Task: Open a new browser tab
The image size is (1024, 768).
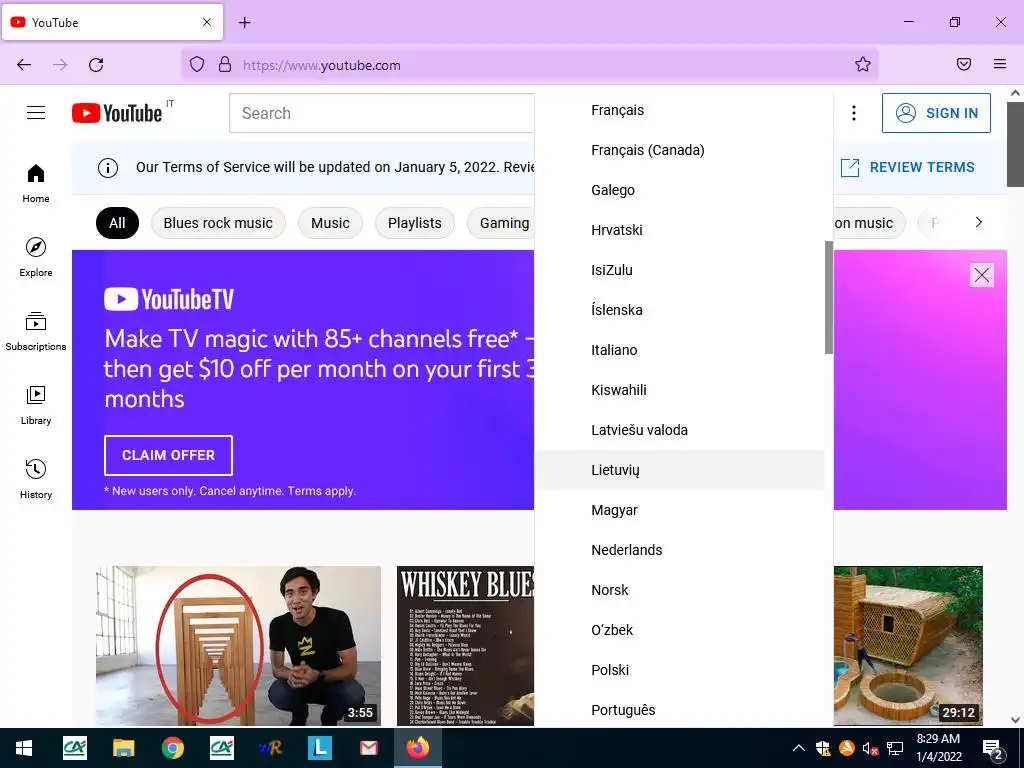Action: [x=244, y=23]
